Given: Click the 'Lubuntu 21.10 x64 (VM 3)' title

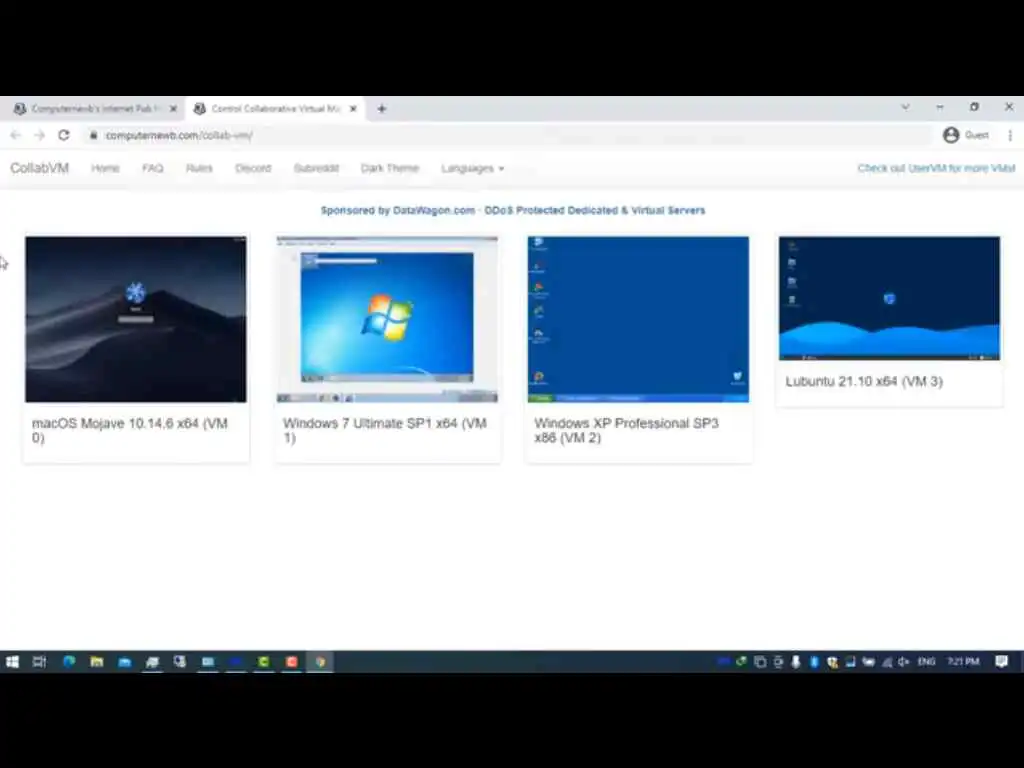Looking at the screenshot, I should coord(864,381).
